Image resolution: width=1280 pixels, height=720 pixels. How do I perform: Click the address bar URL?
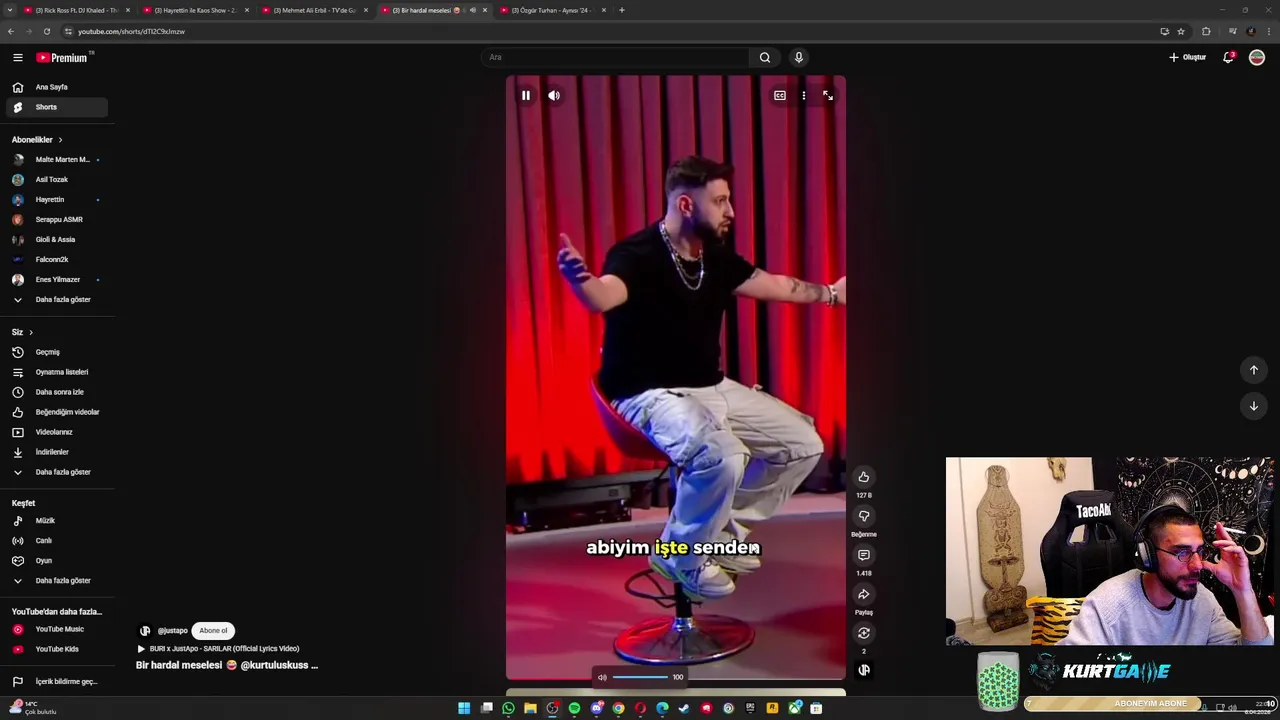click(131, 31)
